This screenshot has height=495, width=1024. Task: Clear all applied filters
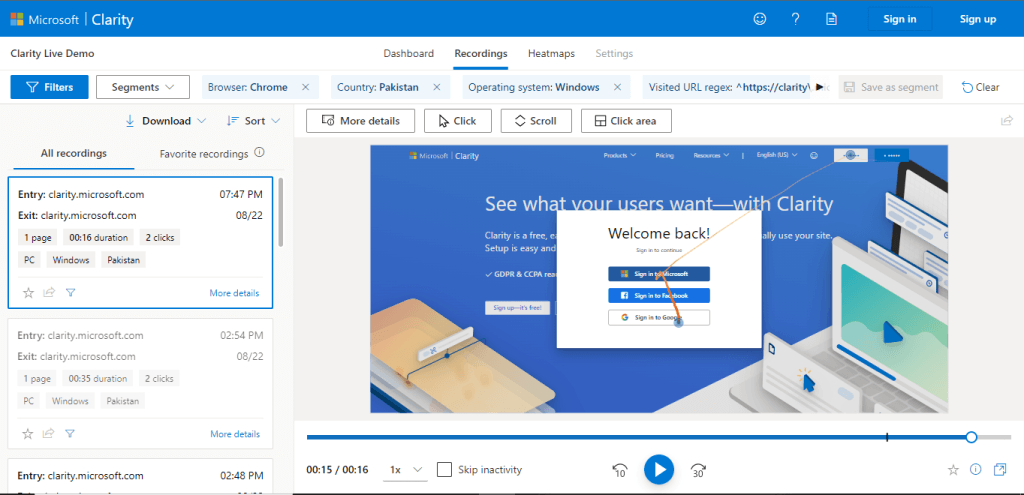(980, 87)
